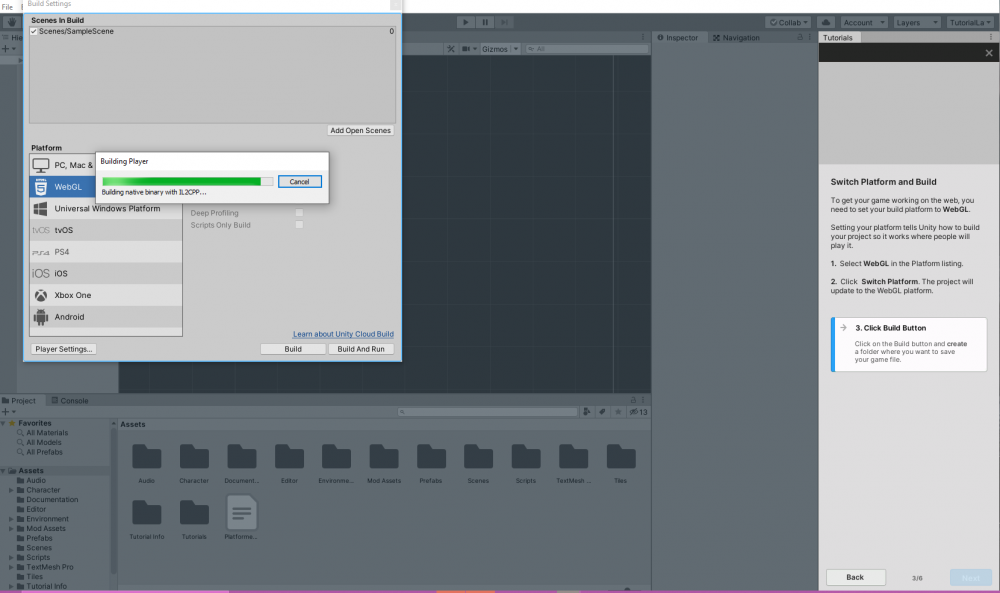Click the Build And Run button
This screenshot has height=593, width=1000.
(x=361, y=349)
